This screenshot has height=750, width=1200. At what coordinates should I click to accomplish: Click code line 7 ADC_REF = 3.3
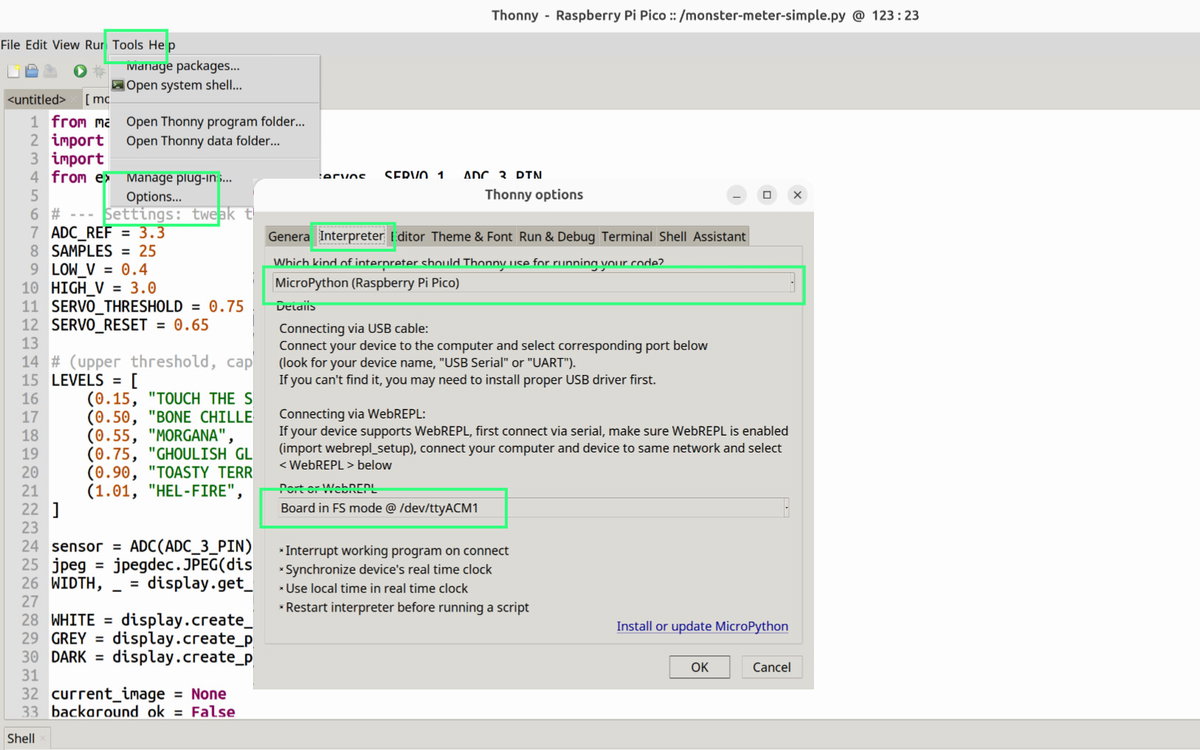coord(108,232)
